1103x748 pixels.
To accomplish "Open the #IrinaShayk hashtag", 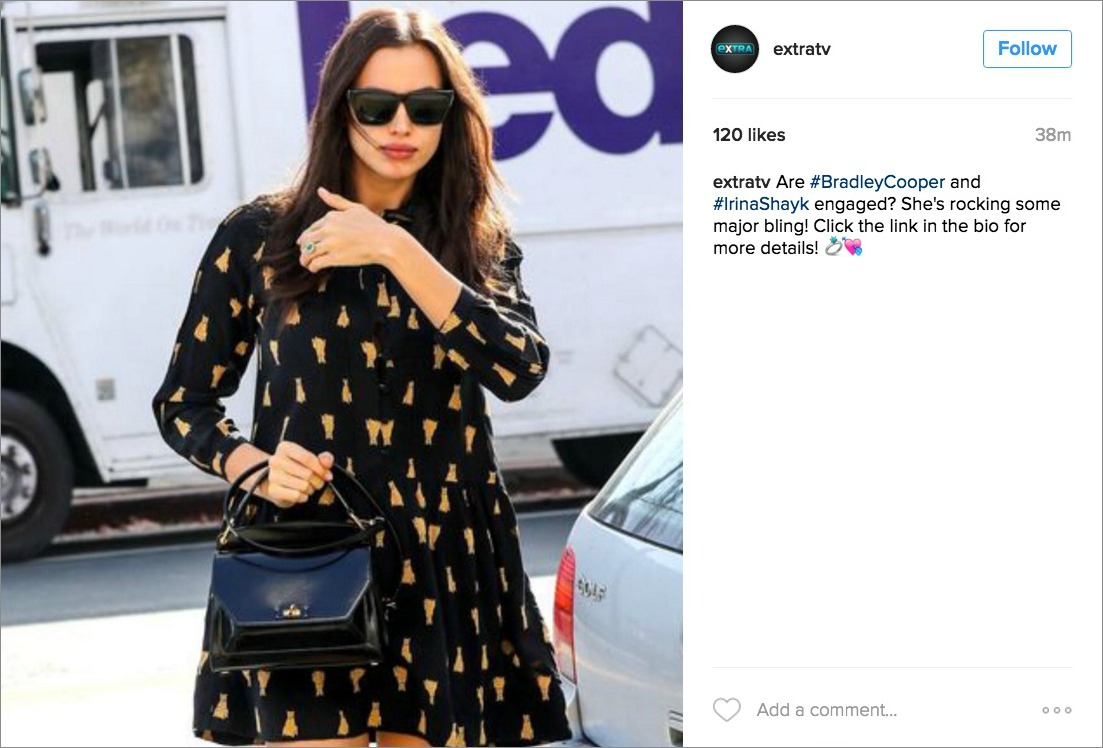I will click(760, 203).
